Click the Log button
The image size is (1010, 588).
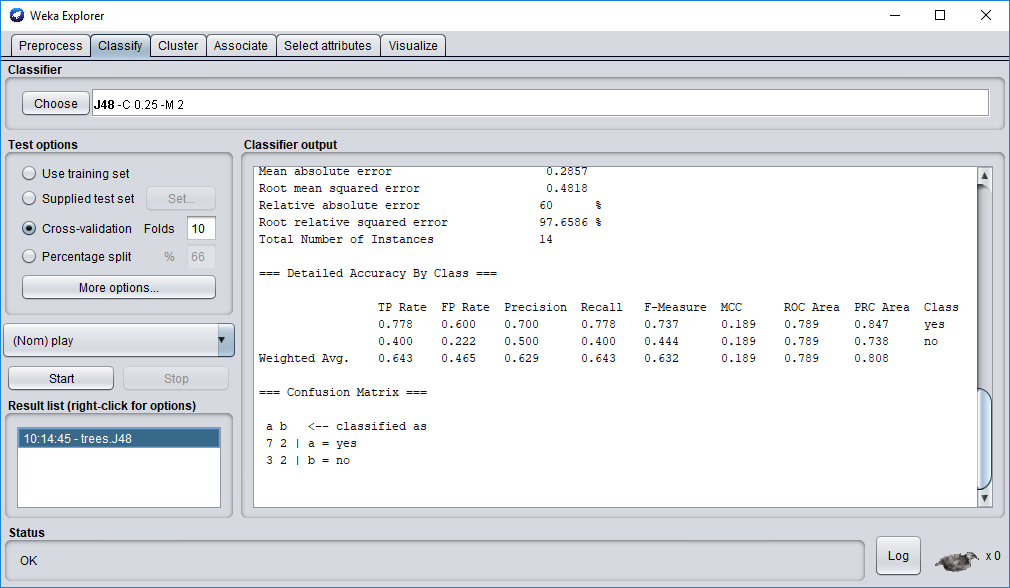898,556
